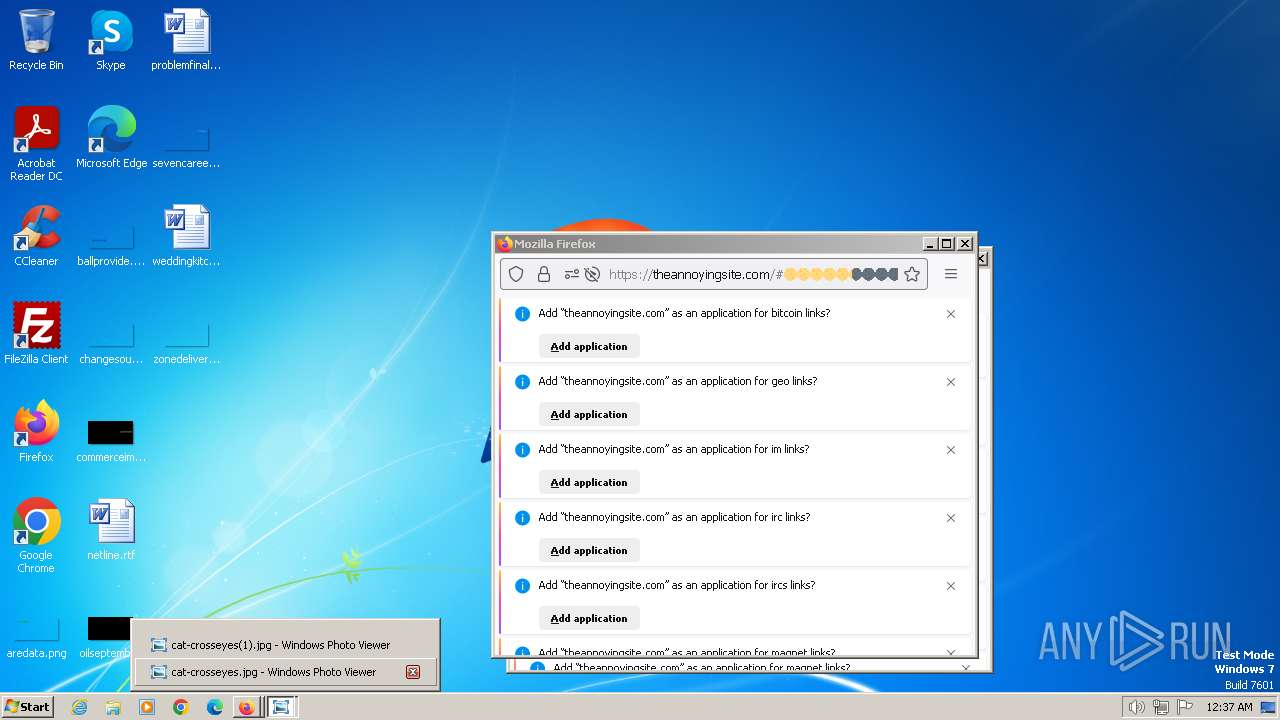1280x720 pixels.
Task: Click info icon of ircs links notification
Action: pos(522,586)
